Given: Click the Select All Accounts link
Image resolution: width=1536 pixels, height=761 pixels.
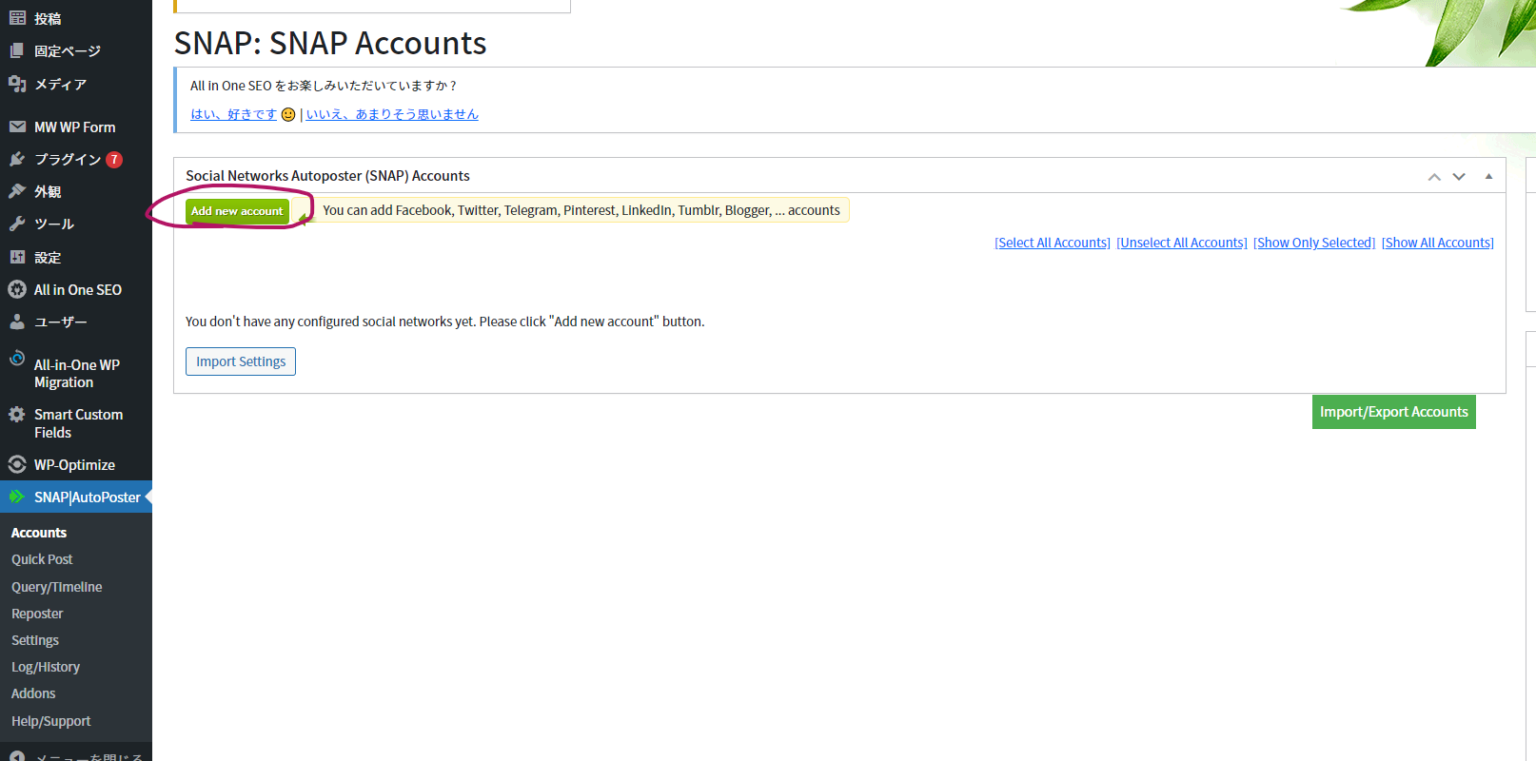Looking at the screenshot, I should (x=1052, y=242).
